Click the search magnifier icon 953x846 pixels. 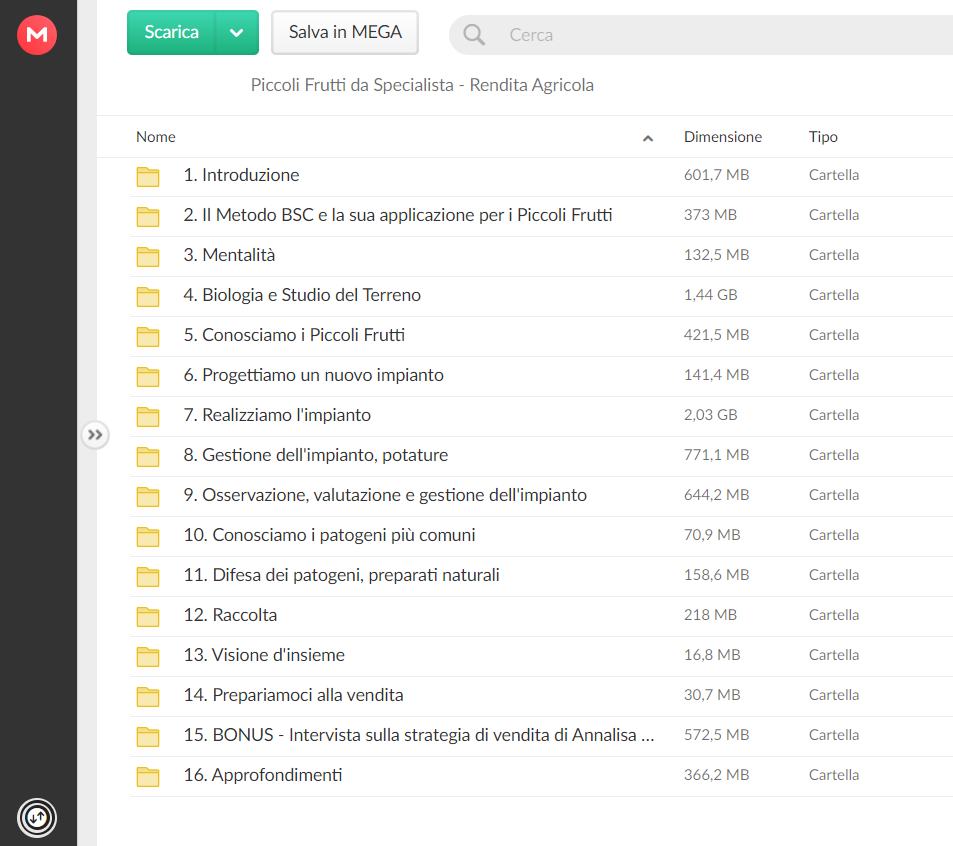coord(474,35)
